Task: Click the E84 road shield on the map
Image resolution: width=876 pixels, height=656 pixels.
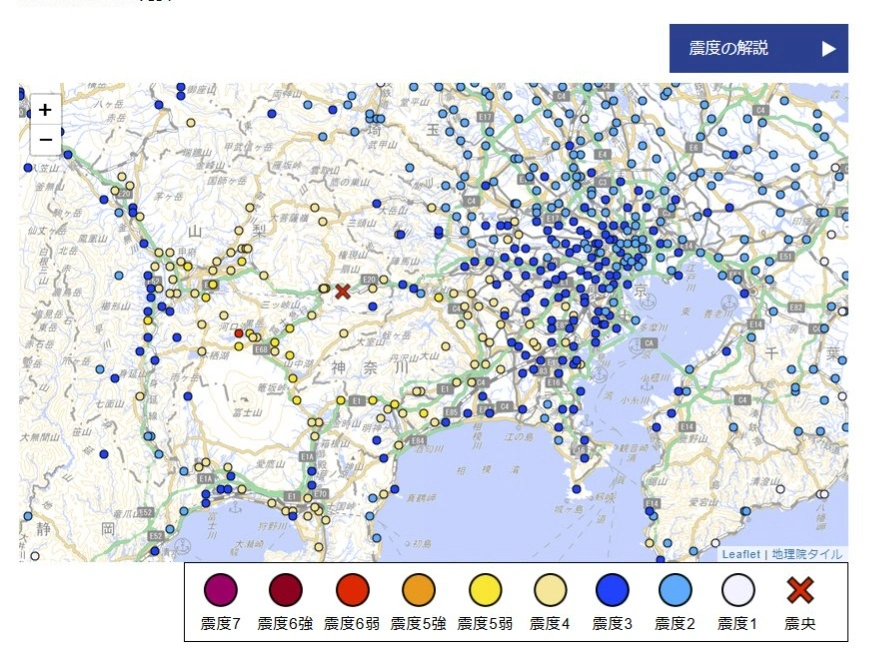Action: pyautogui.click(x=418, y=441)
